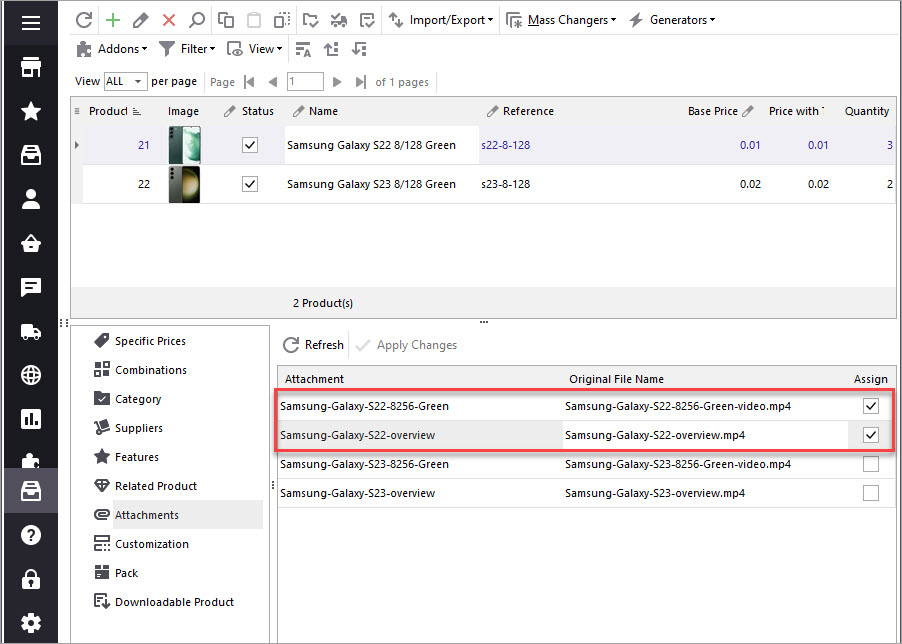Click the folder with checkmark icon
The image size is (902, 644).
[x=311, y=20]
